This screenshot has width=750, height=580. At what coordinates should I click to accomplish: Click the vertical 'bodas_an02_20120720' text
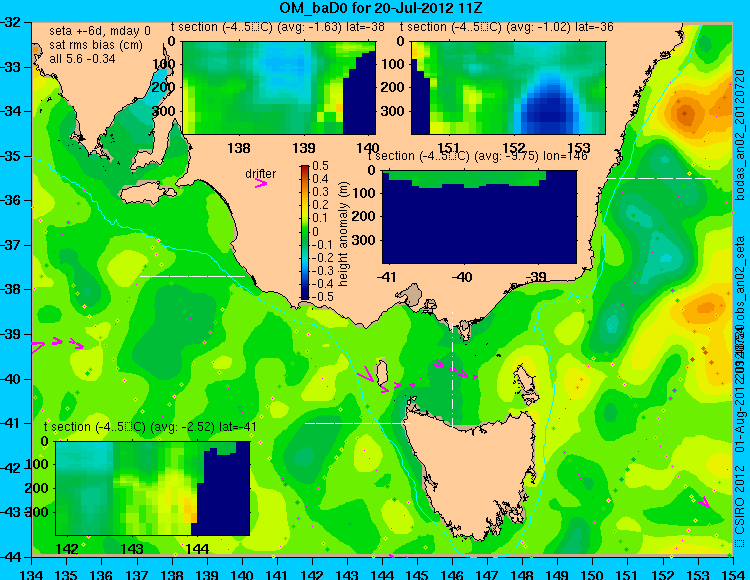coord(740,135)
